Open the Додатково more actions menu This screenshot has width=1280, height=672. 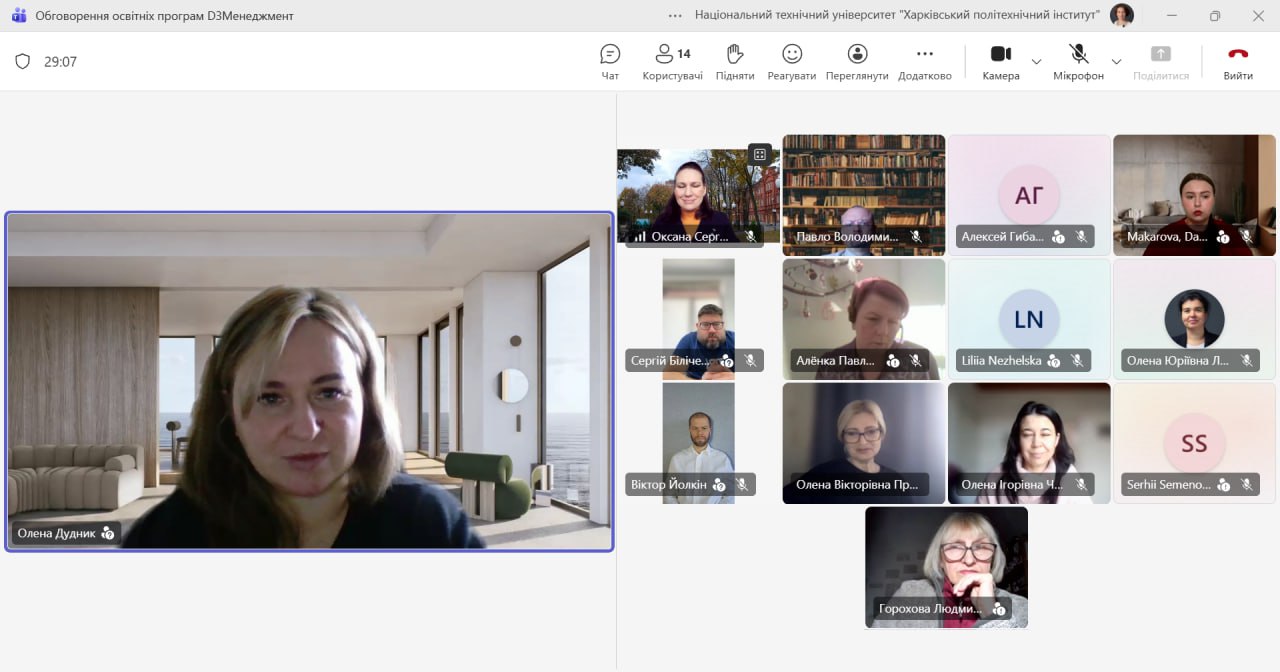point(925,62)
